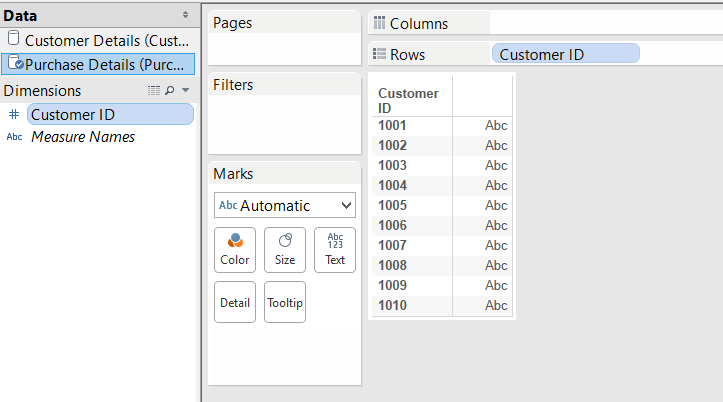Click the Columns shelf icon

[379, 22]
